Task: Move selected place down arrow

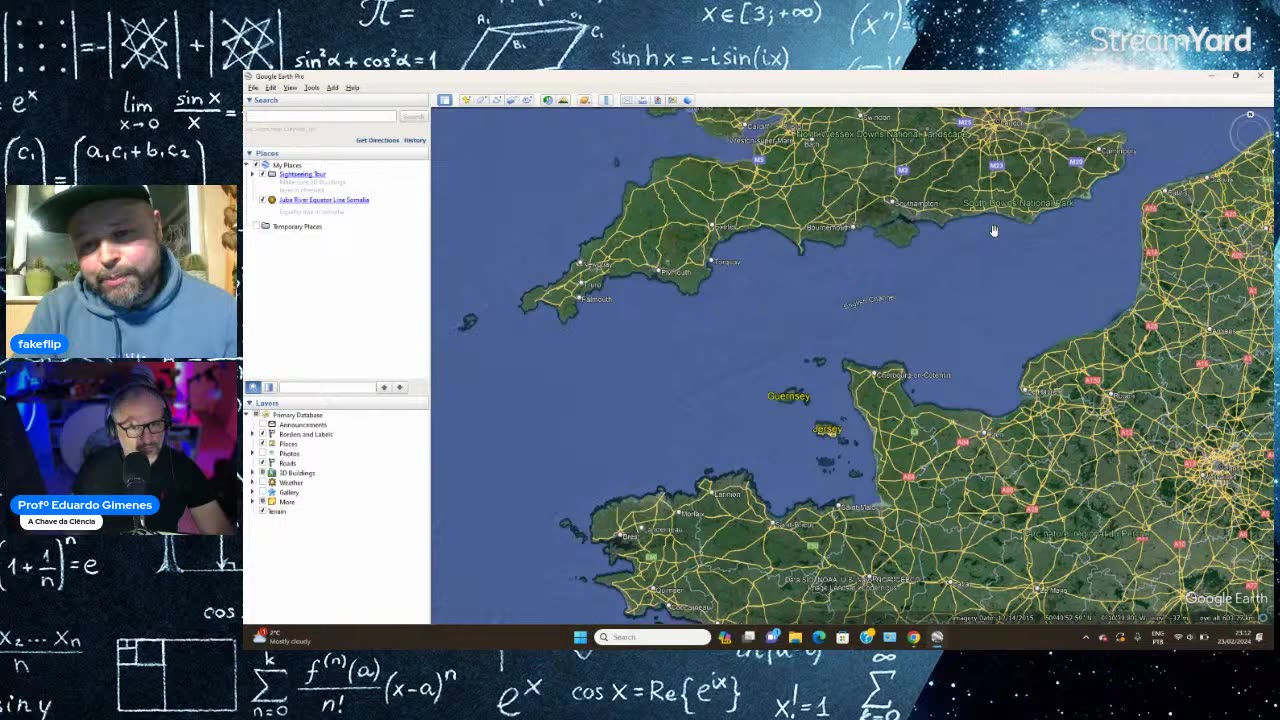Action: 399,387
